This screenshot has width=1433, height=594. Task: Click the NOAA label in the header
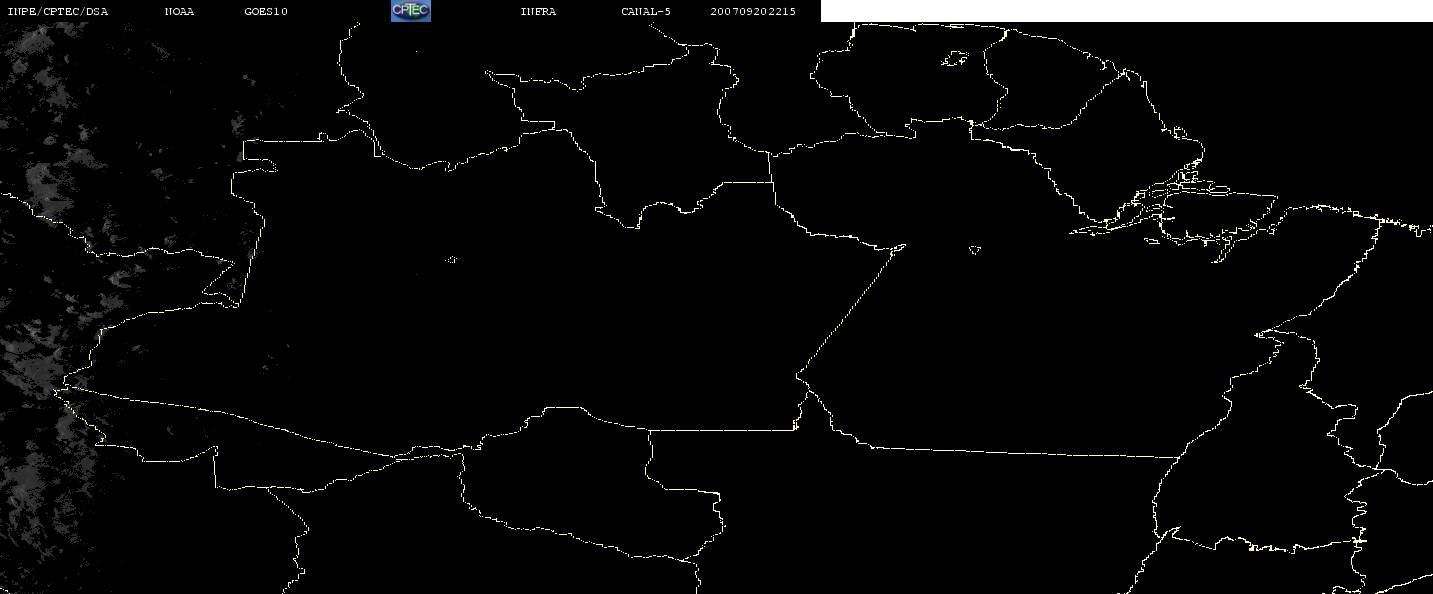(x=179, y=11)
